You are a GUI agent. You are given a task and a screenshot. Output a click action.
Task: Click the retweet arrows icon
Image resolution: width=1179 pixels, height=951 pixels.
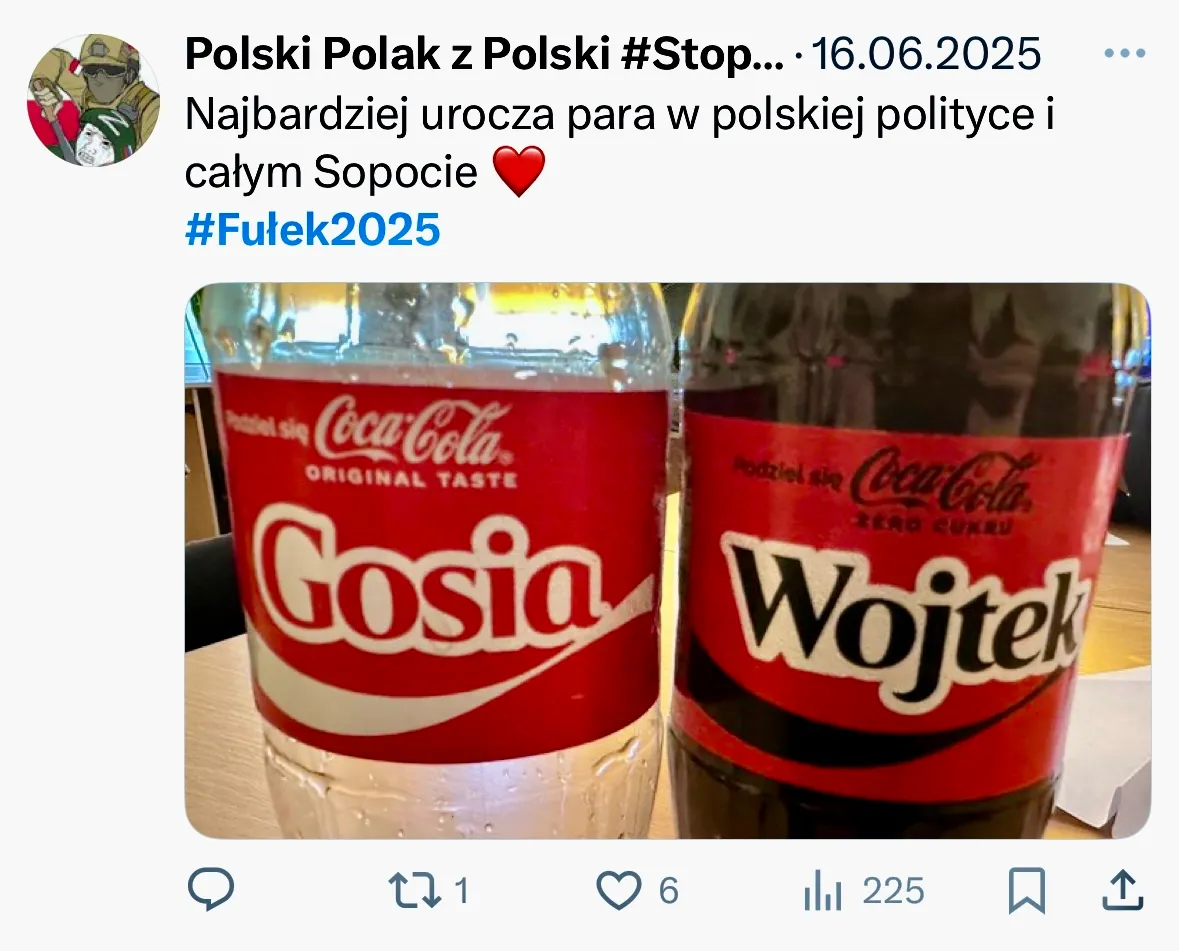click(414, 890)
